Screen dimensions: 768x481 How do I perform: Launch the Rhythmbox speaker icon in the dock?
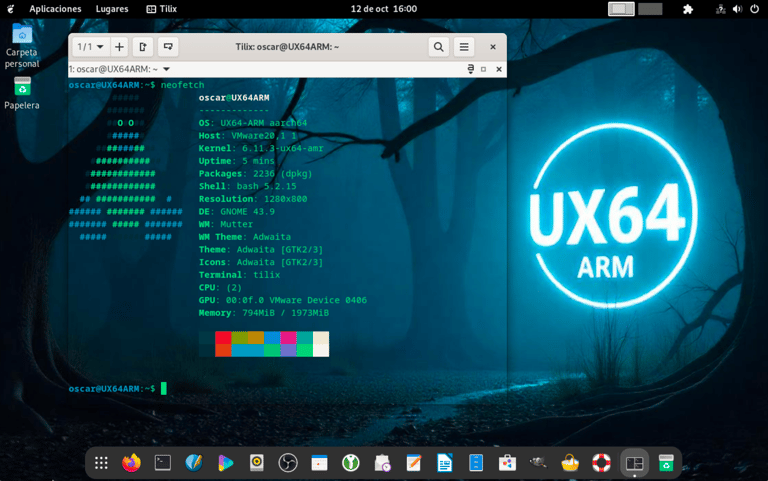click(257, 463)
